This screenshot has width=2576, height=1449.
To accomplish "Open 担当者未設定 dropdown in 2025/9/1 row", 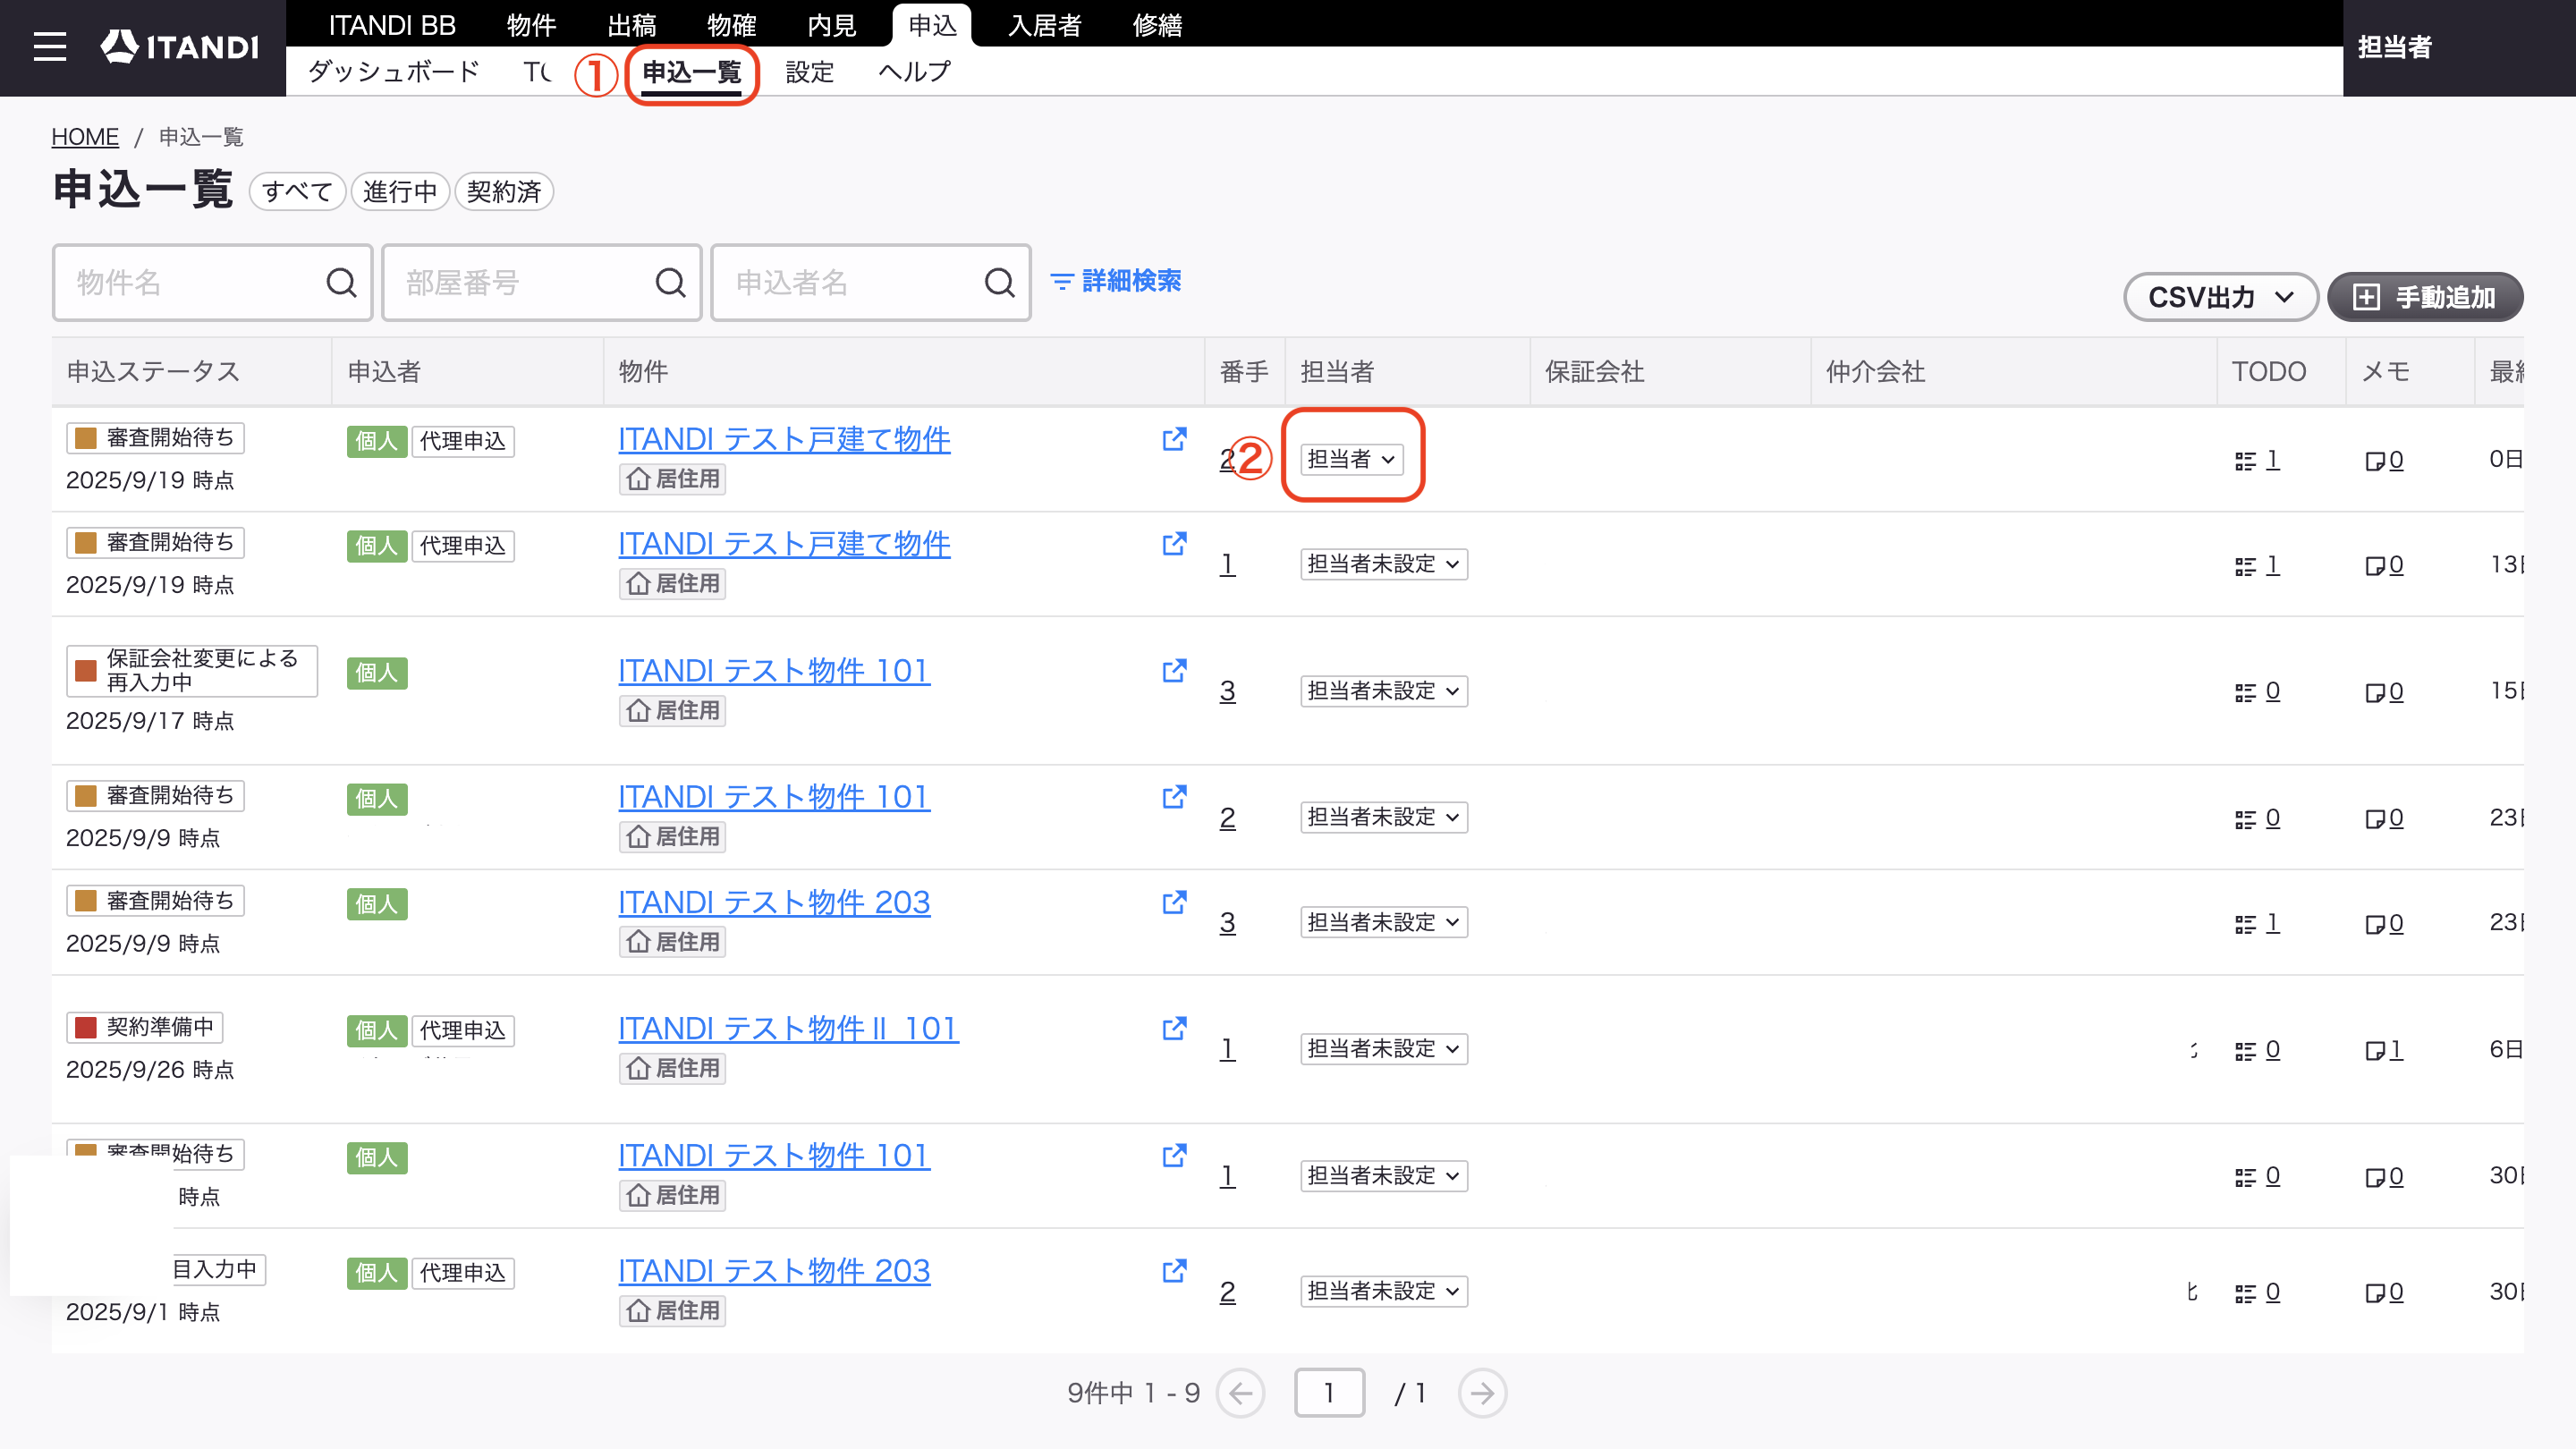I will click(1384, 1291).
